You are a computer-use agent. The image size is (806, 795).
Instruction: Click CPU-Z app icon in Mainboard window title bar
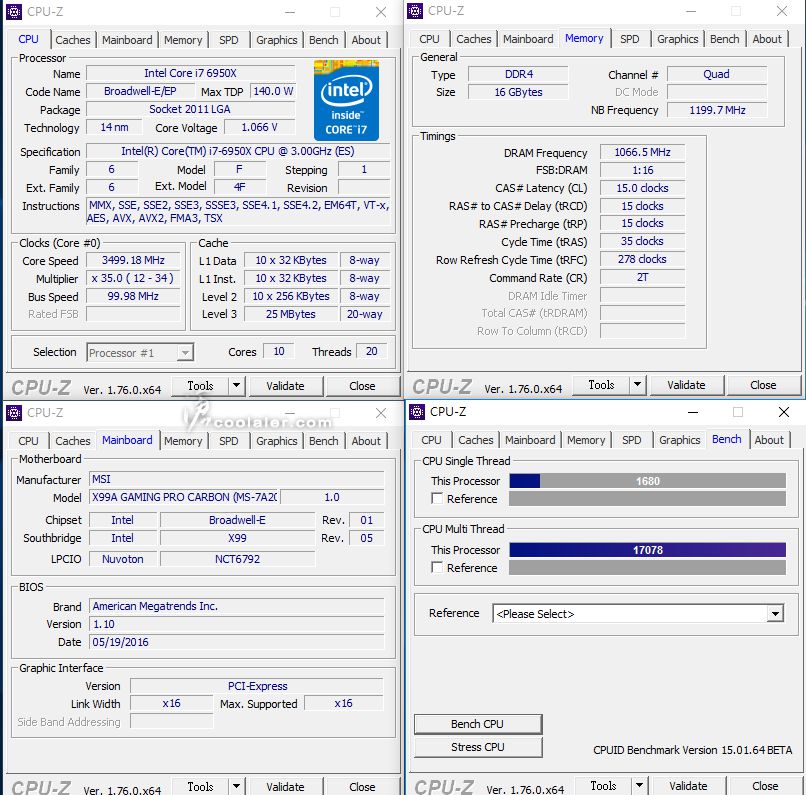pos(14,412)
